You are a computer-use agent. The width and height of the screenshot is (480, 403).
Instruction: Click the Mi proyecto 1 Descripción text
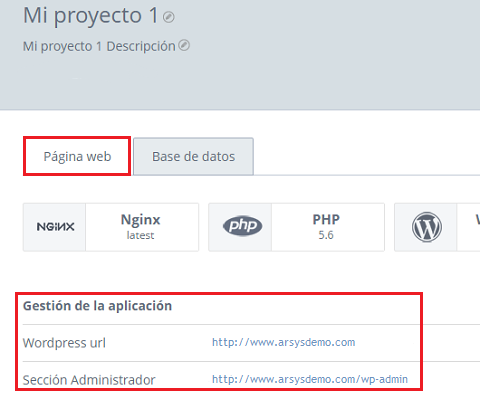99,46
